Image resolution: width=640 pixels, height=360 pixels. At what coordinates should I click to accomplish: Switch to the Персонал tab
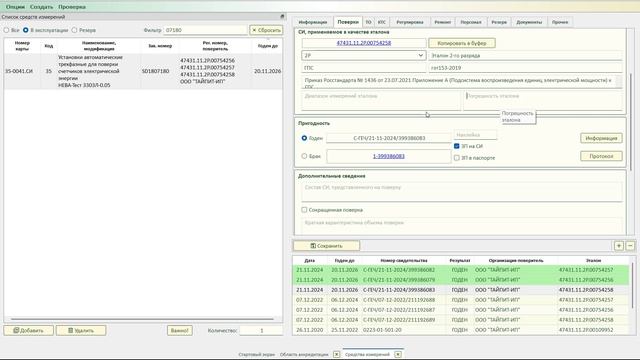(471, 22)
